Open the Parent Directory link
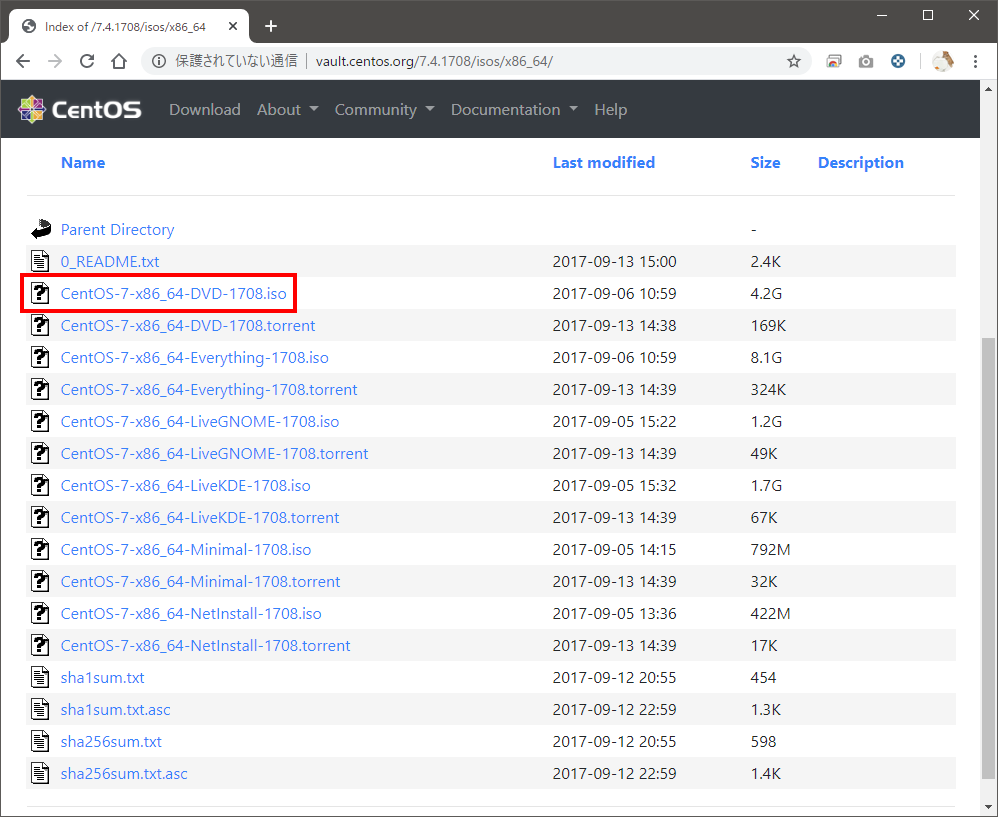Image resolution: width=998 pixels, height=817 pixels. click(117, 230)
